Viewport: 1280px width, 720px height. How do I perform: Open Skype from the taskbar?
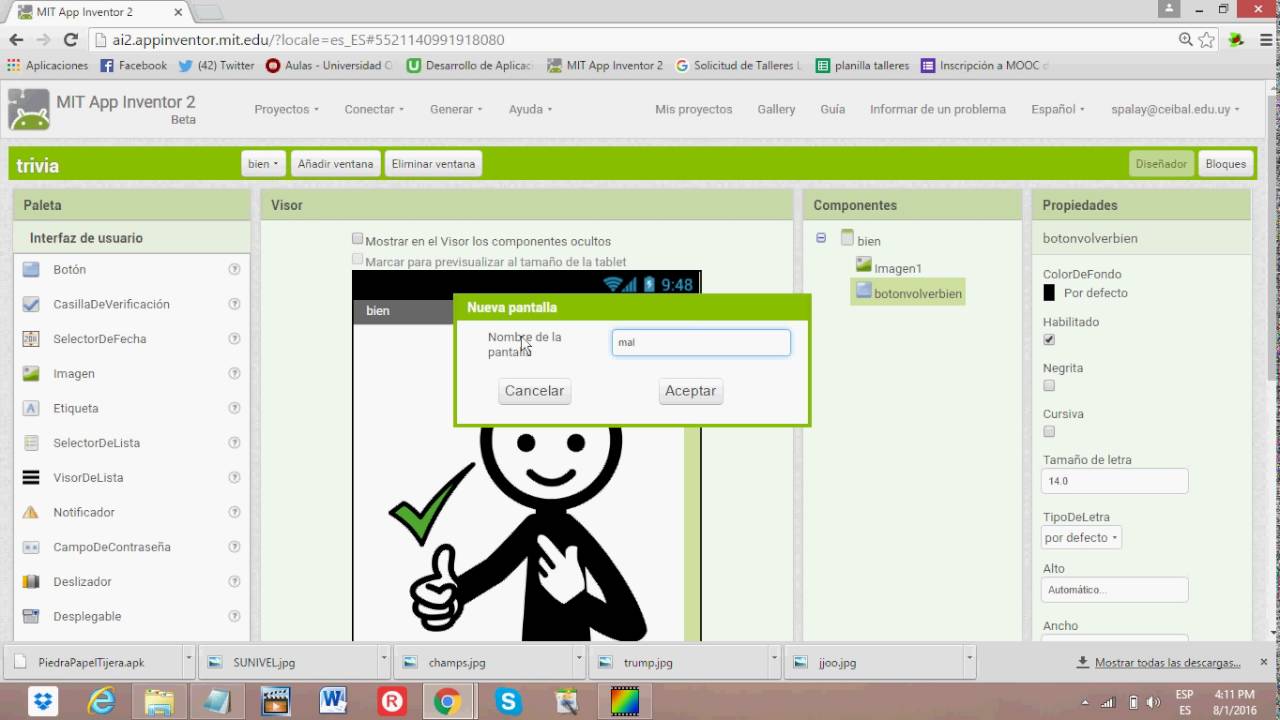click(x=508, y=701)
